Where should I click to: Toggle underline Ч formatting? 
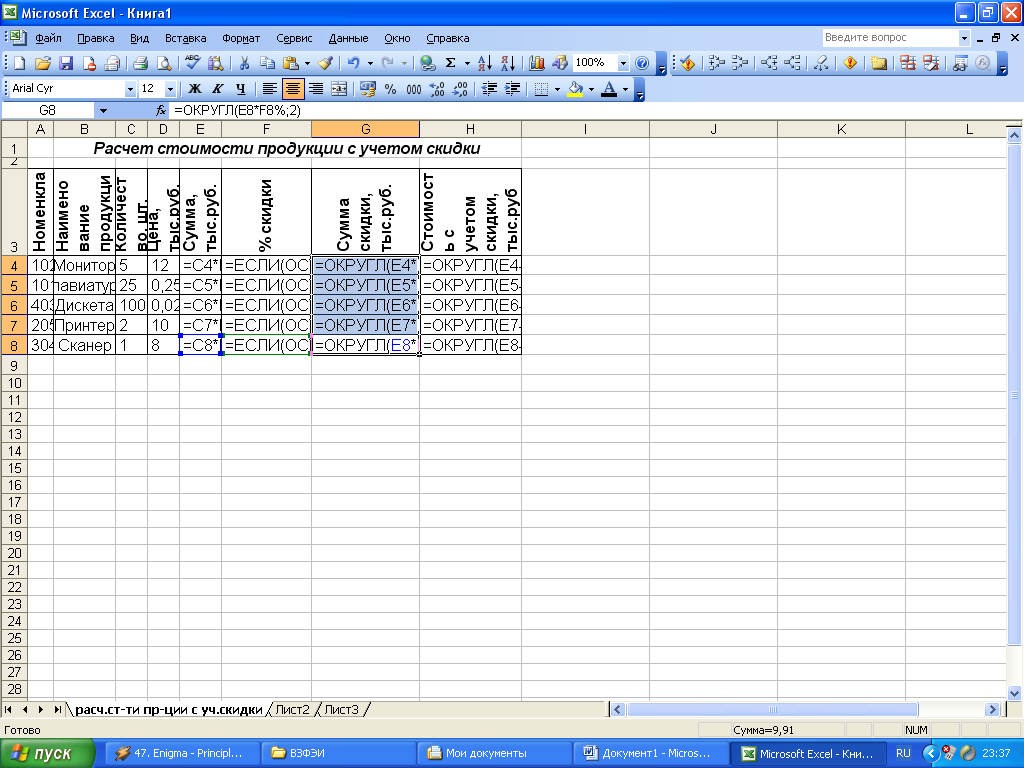241,89
